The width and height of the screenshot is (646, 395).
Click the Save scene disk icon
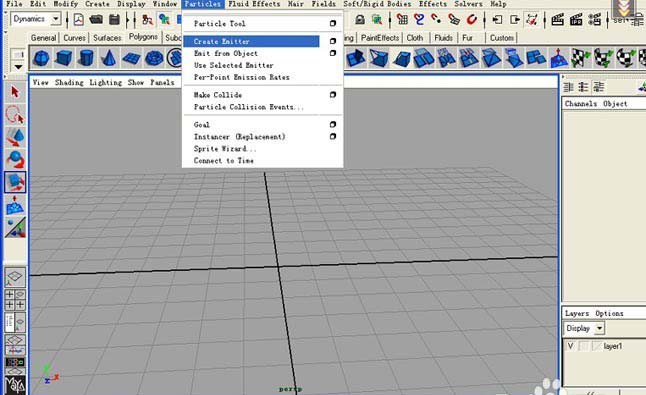114,19
